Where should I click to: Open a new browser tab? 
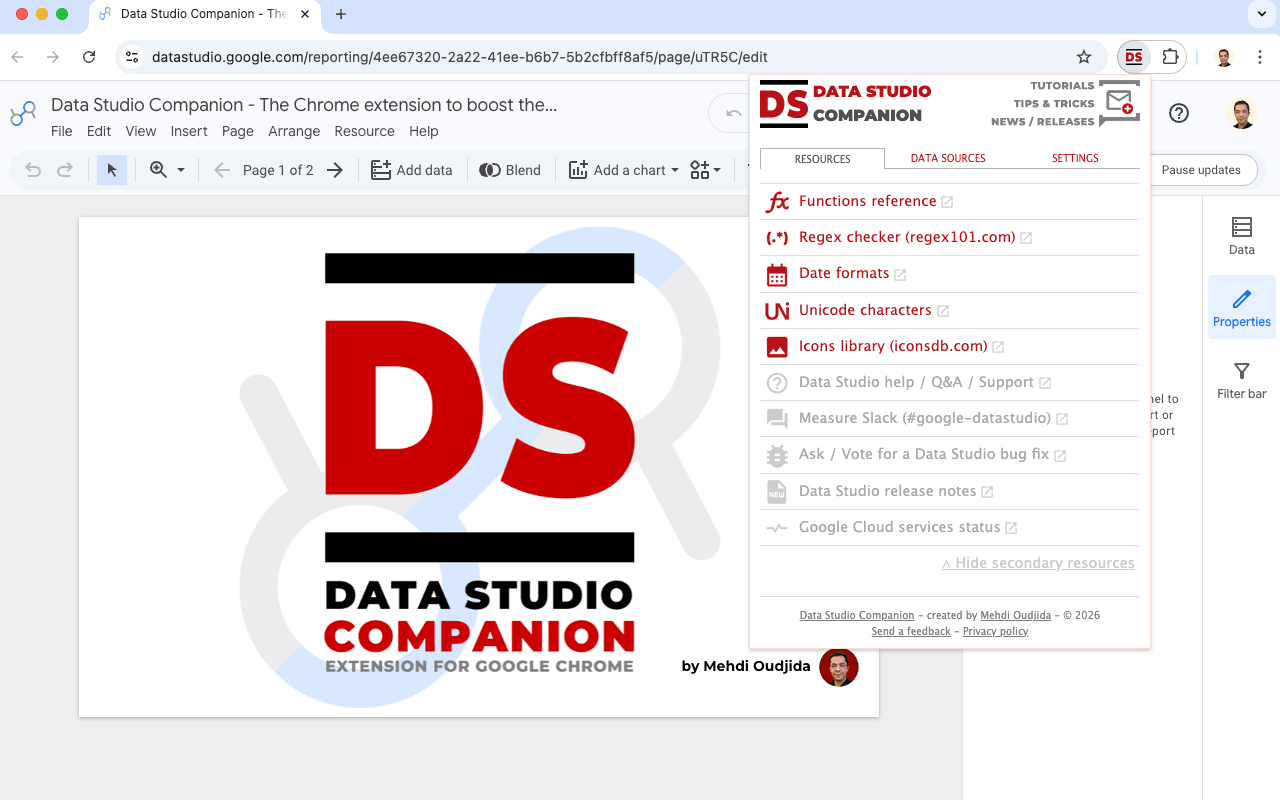341,14
